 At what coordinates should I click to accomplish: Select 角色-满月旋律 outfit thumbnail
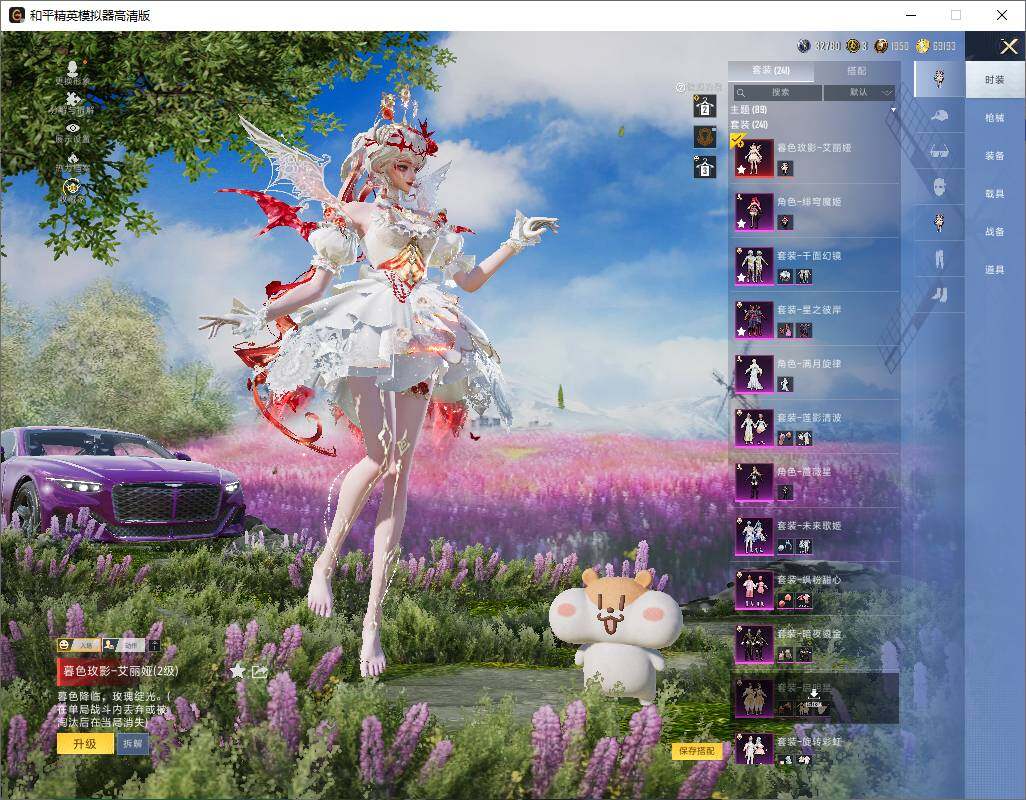tap(754, 374)
